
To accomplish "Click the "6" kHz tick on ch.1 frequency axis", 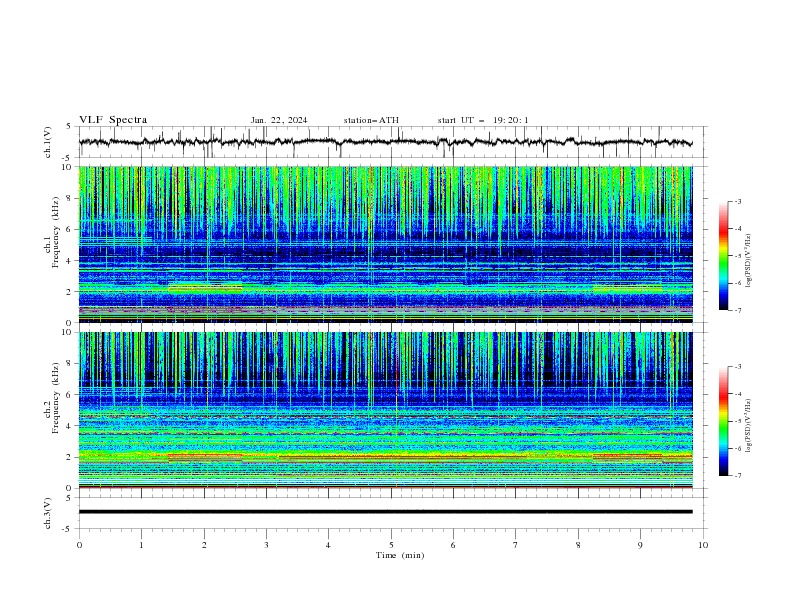I will 71,229.
